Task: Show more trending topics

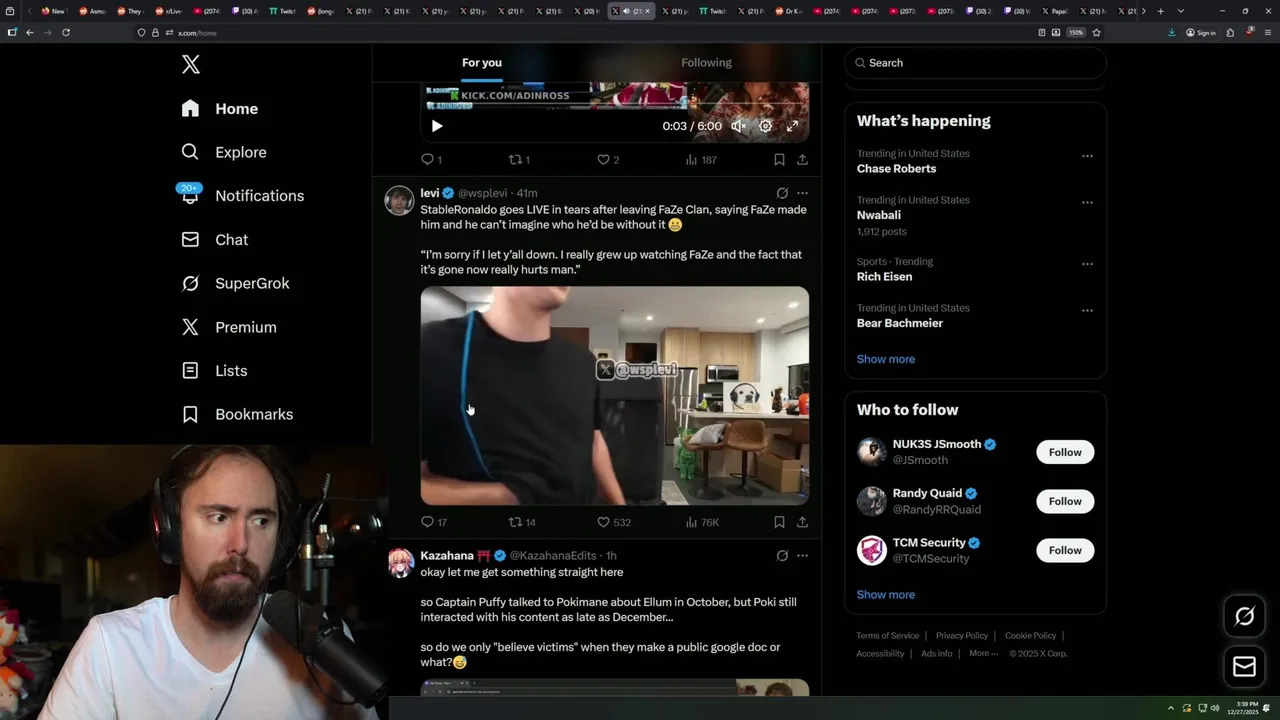Action: tap(886, 359)
